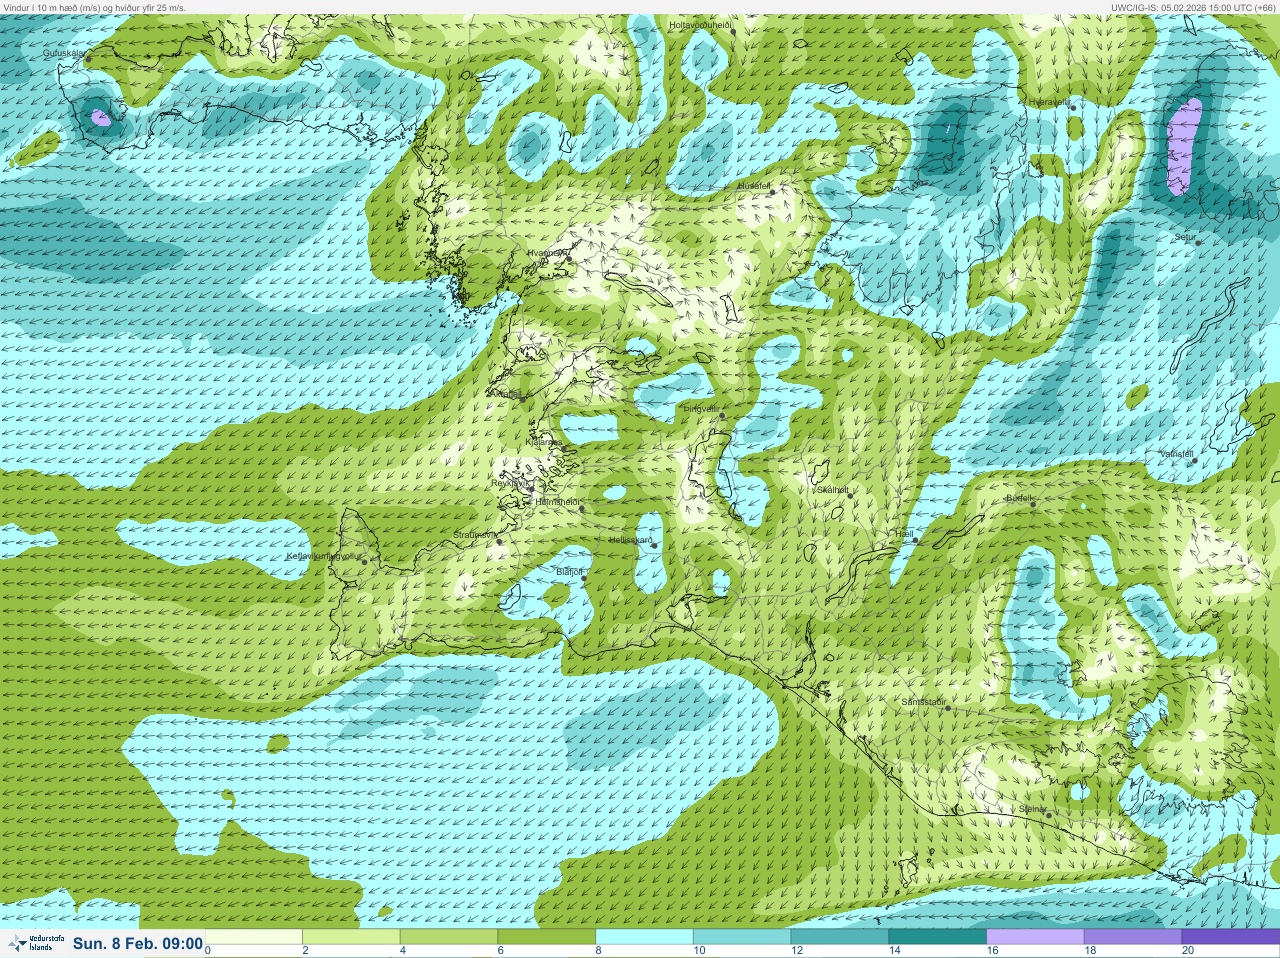Click the Sámsstaðir station label

924,702
